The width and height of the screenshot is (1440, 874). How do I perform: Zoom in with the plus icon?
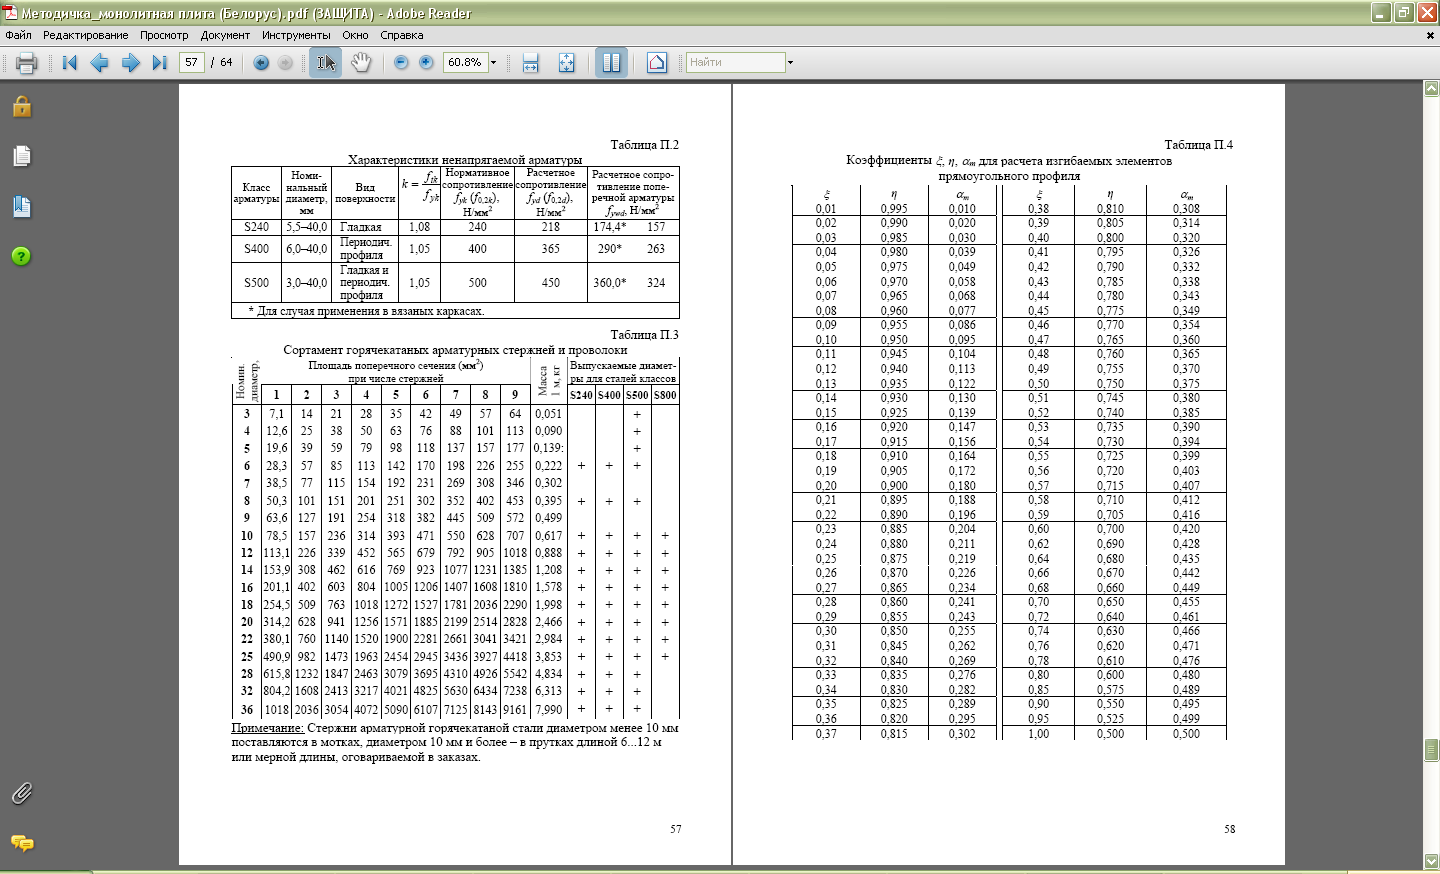426,62
